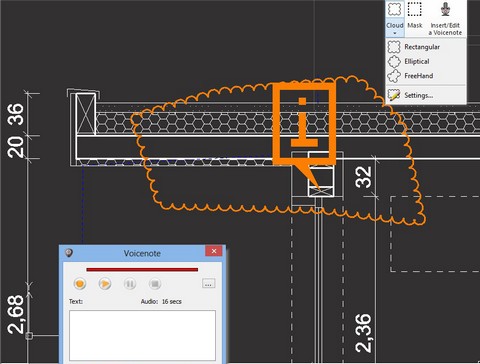
Task: Select the Mask tool icon
Action: [x=415, y=9]
